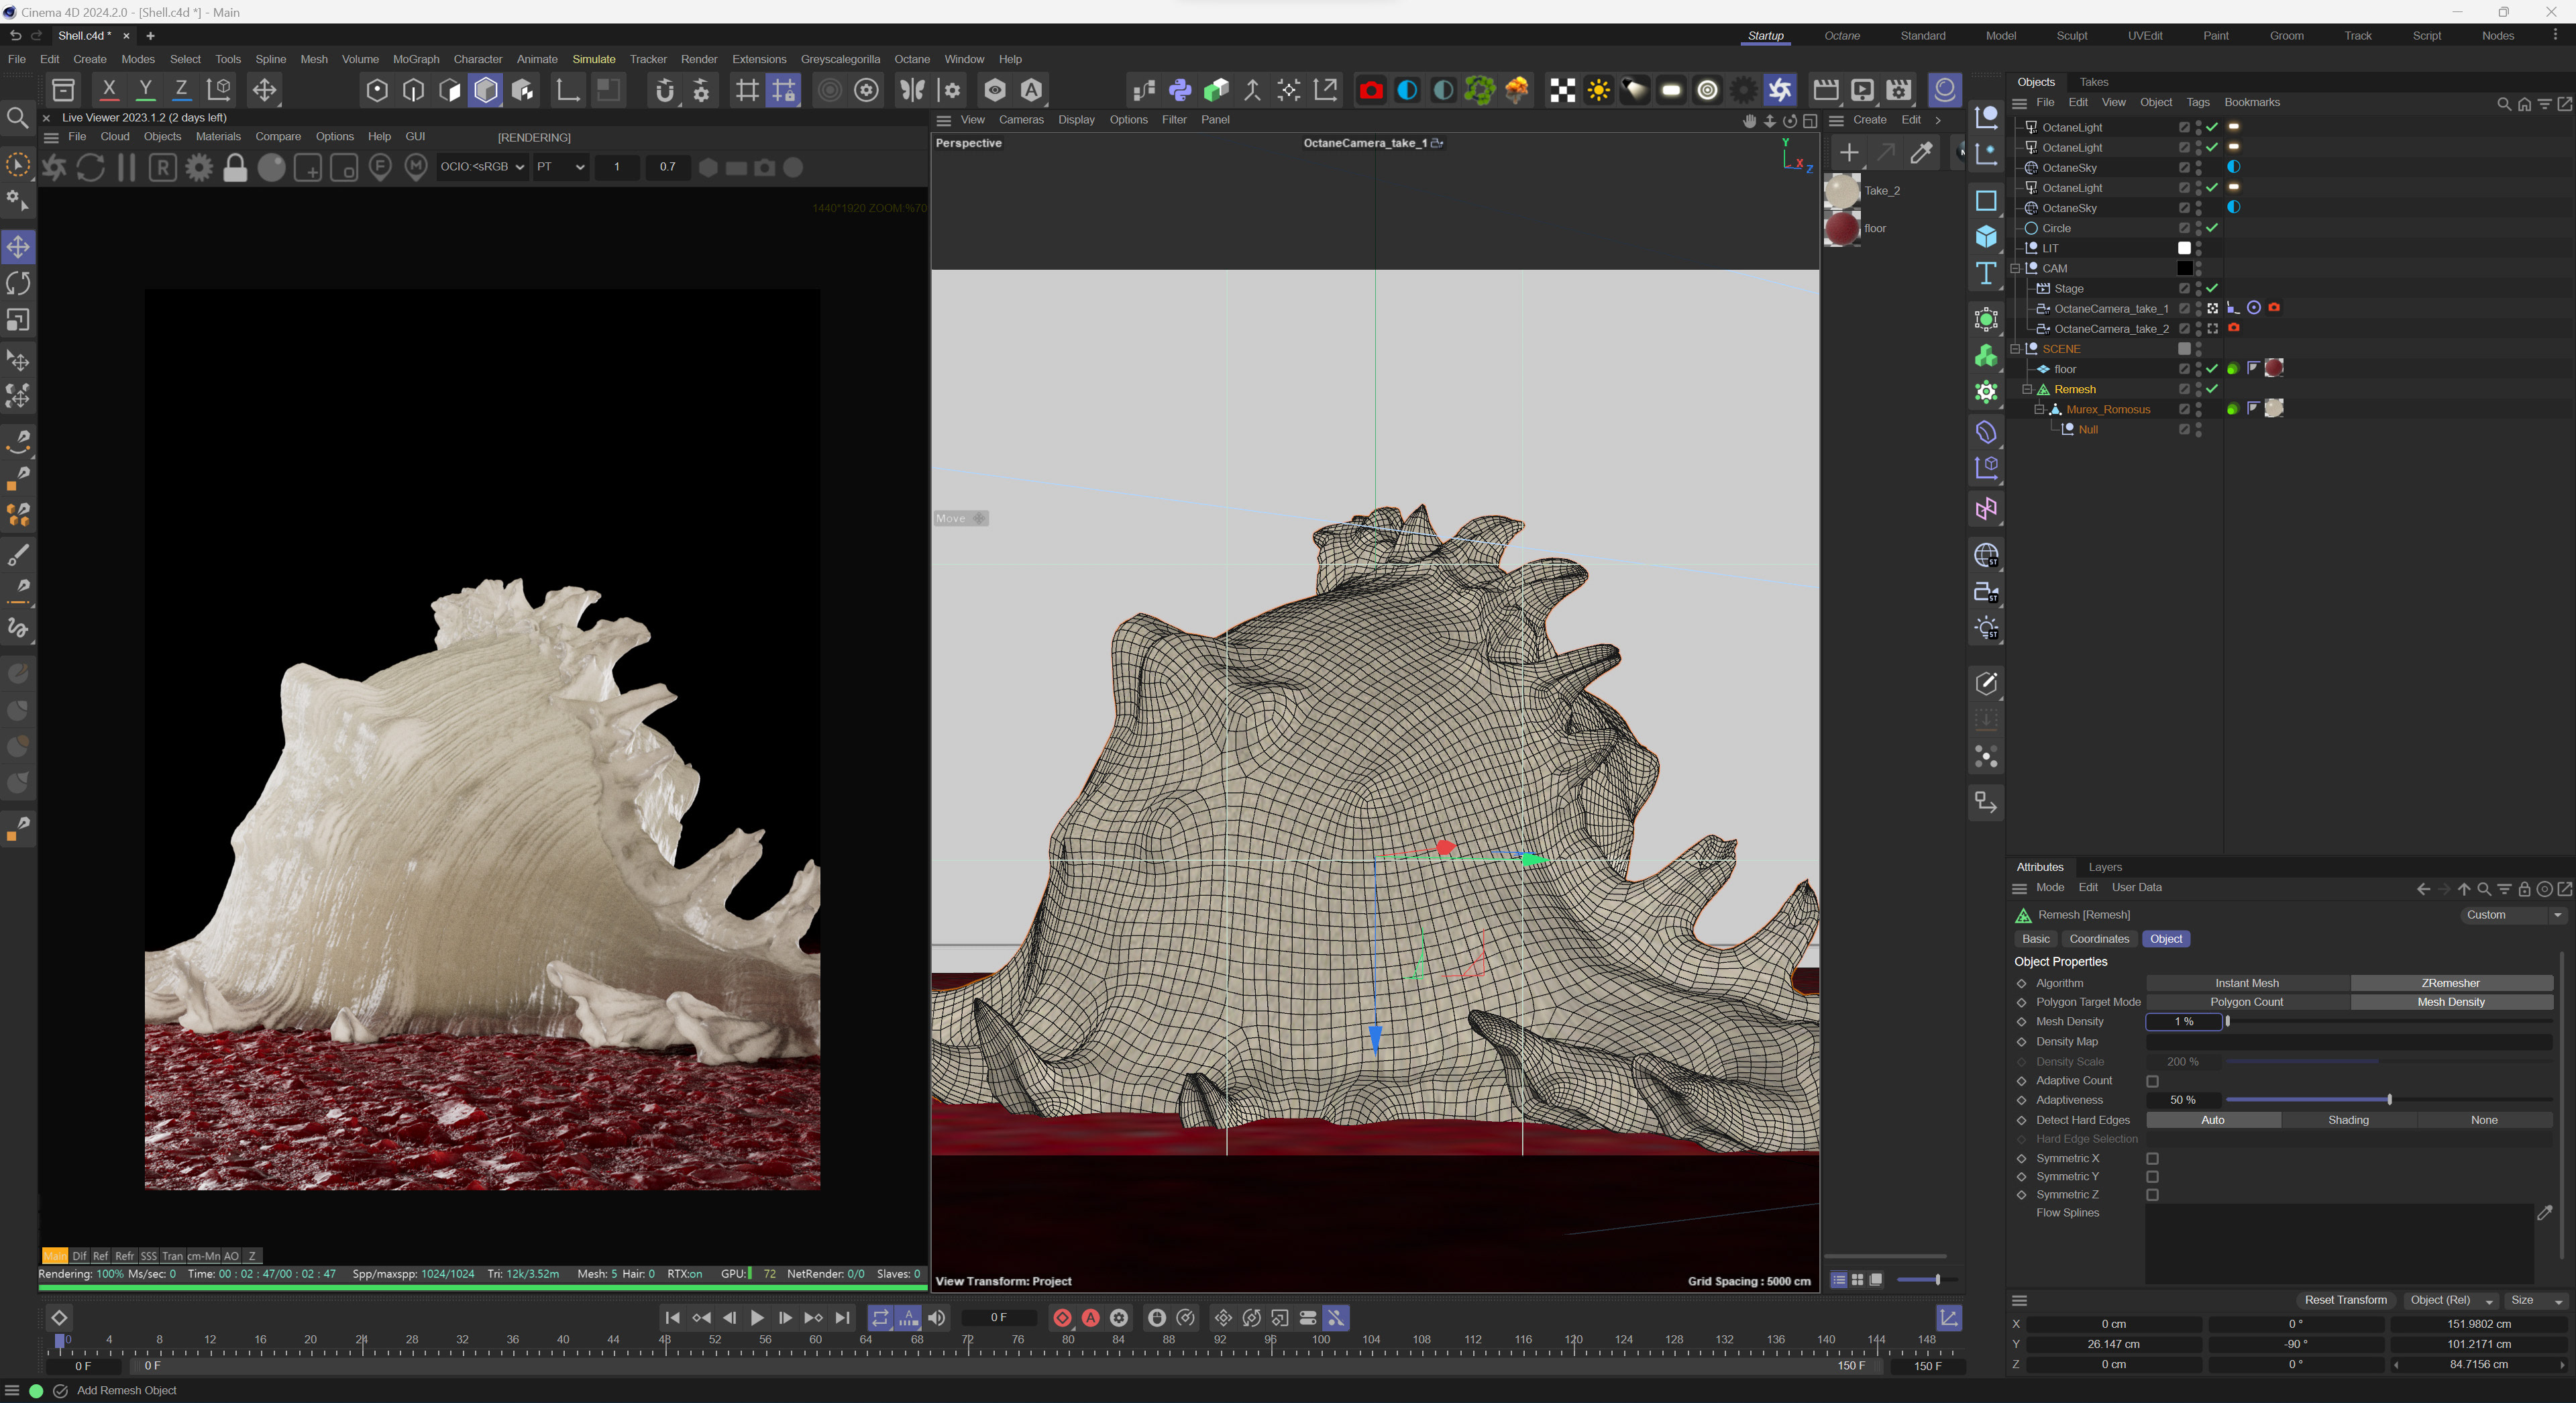Toggle visibility dots for Murex_Romosus object
The width and height of the screenshot is (2576, 1403).
tap(2198, 409)
